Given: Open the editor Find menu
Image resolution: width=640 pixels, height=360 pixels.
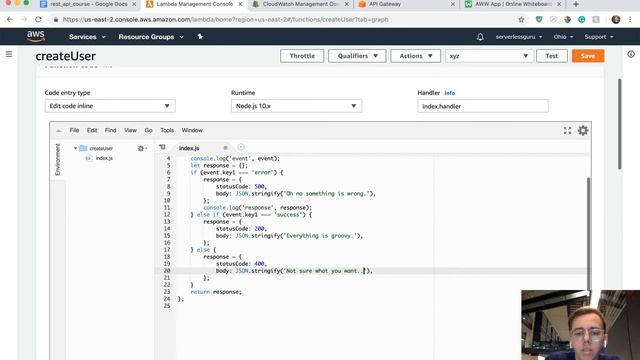Looking at the screenshot, I should 110,130.
